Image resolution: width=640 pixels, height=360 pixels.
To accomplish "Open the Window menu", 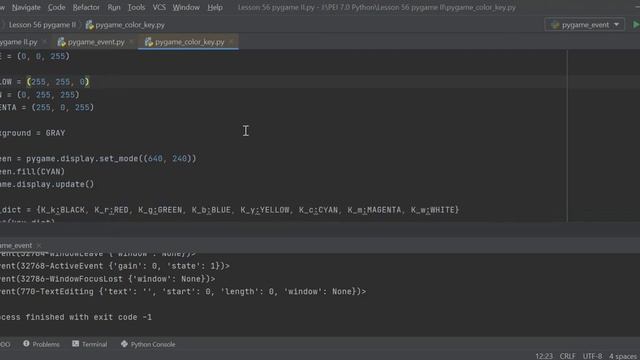I will pos(186,7).
